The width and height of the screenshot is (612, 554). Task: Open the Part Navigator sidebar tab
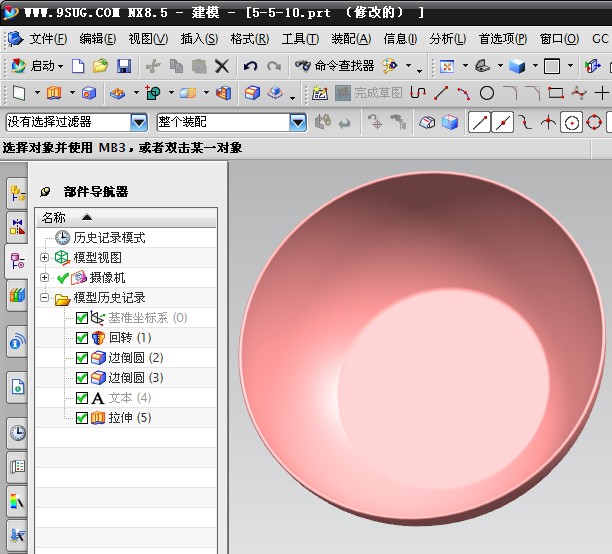[x=17, y=261]
